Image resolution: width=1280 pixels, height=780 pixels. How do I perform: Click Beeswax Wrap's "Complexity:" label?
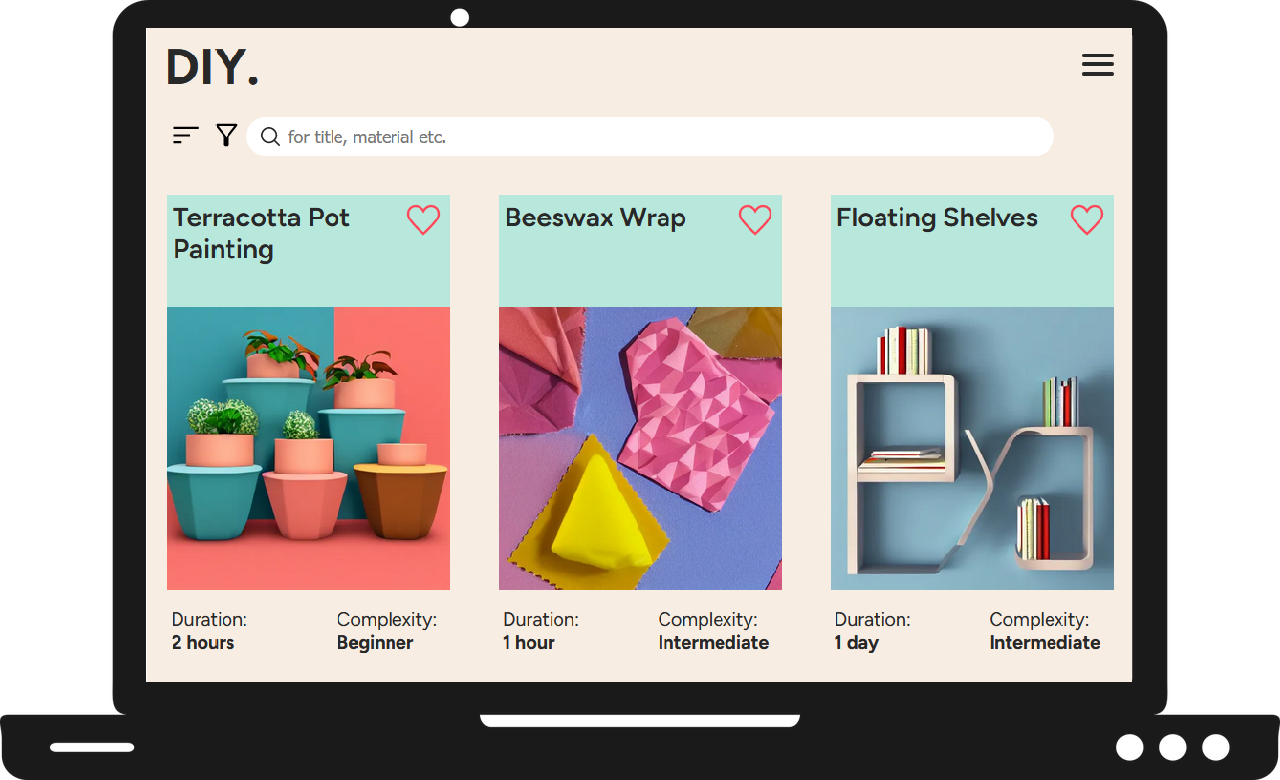tap(708, 620)
